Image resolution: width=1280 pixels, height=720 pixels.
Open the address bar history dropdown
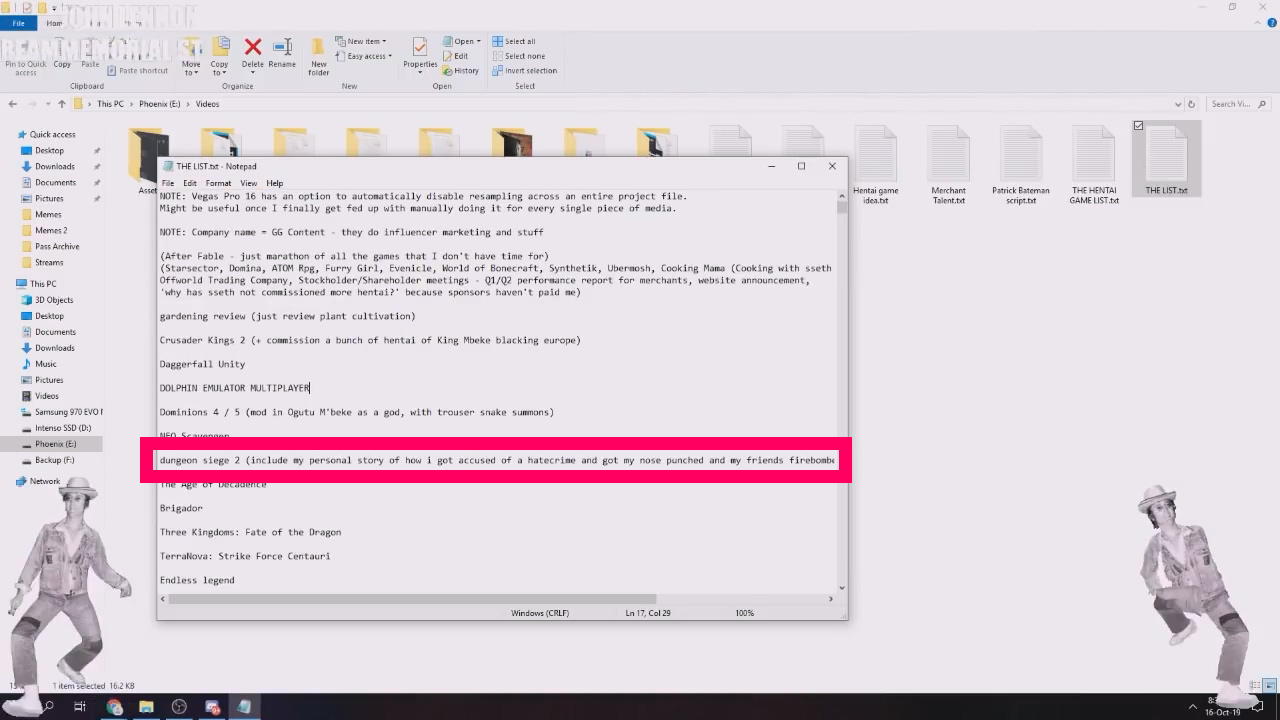[x=1177, y=104]
